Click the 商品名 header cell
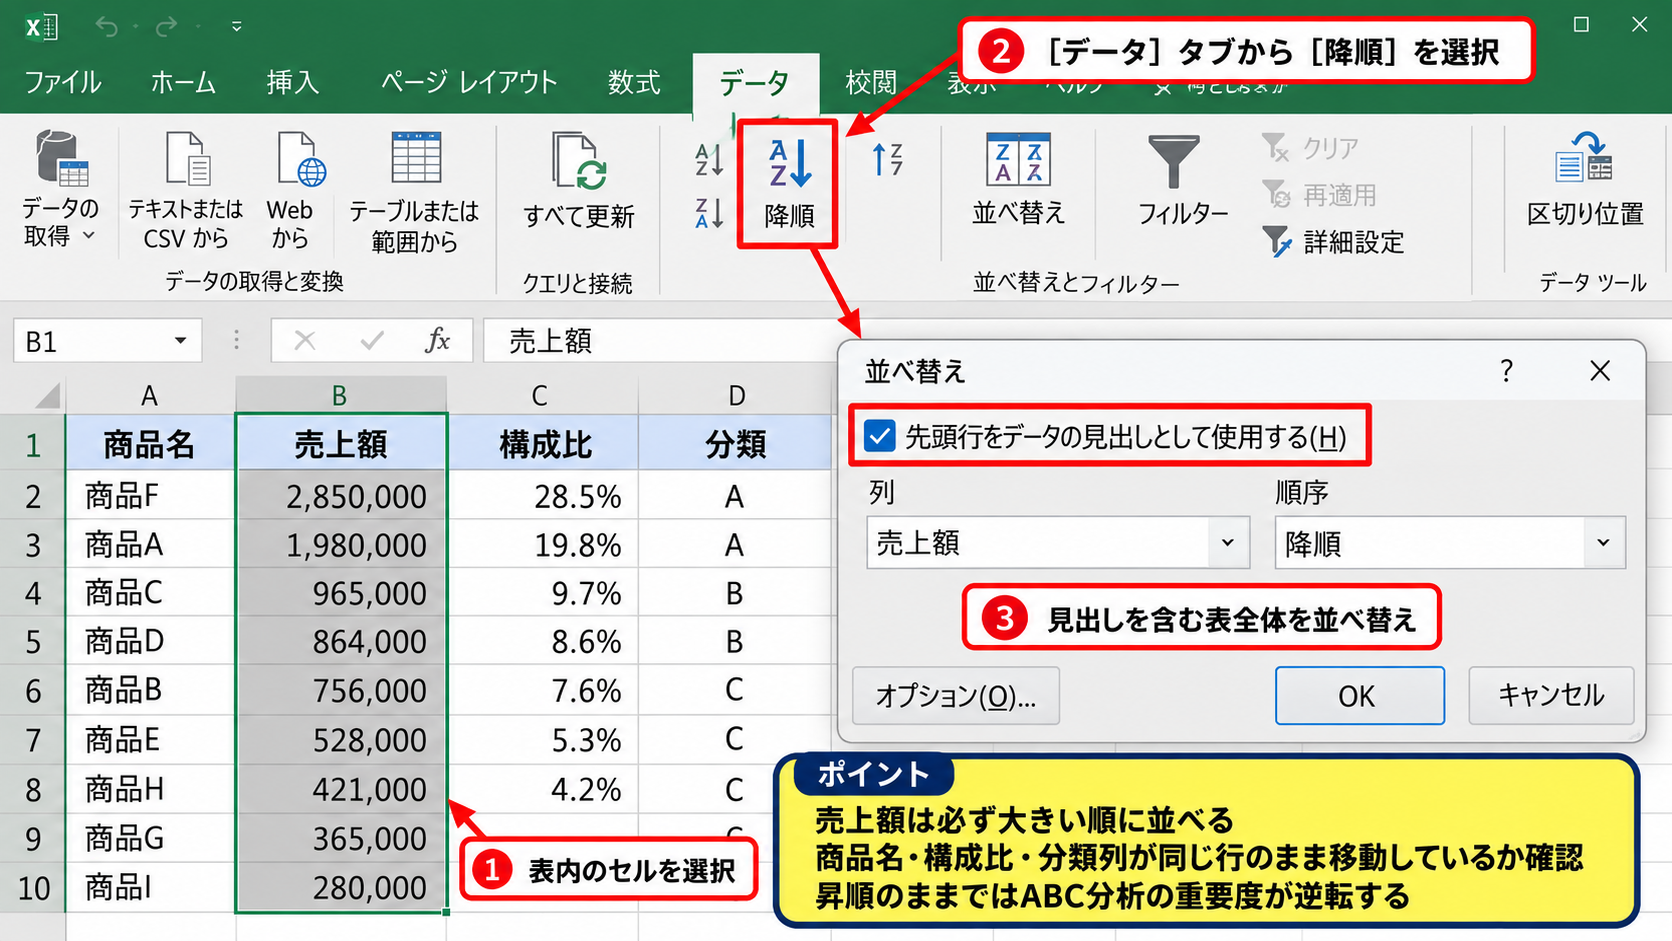The height and width of the screenshot is (941, 1672). coord(150,444)
